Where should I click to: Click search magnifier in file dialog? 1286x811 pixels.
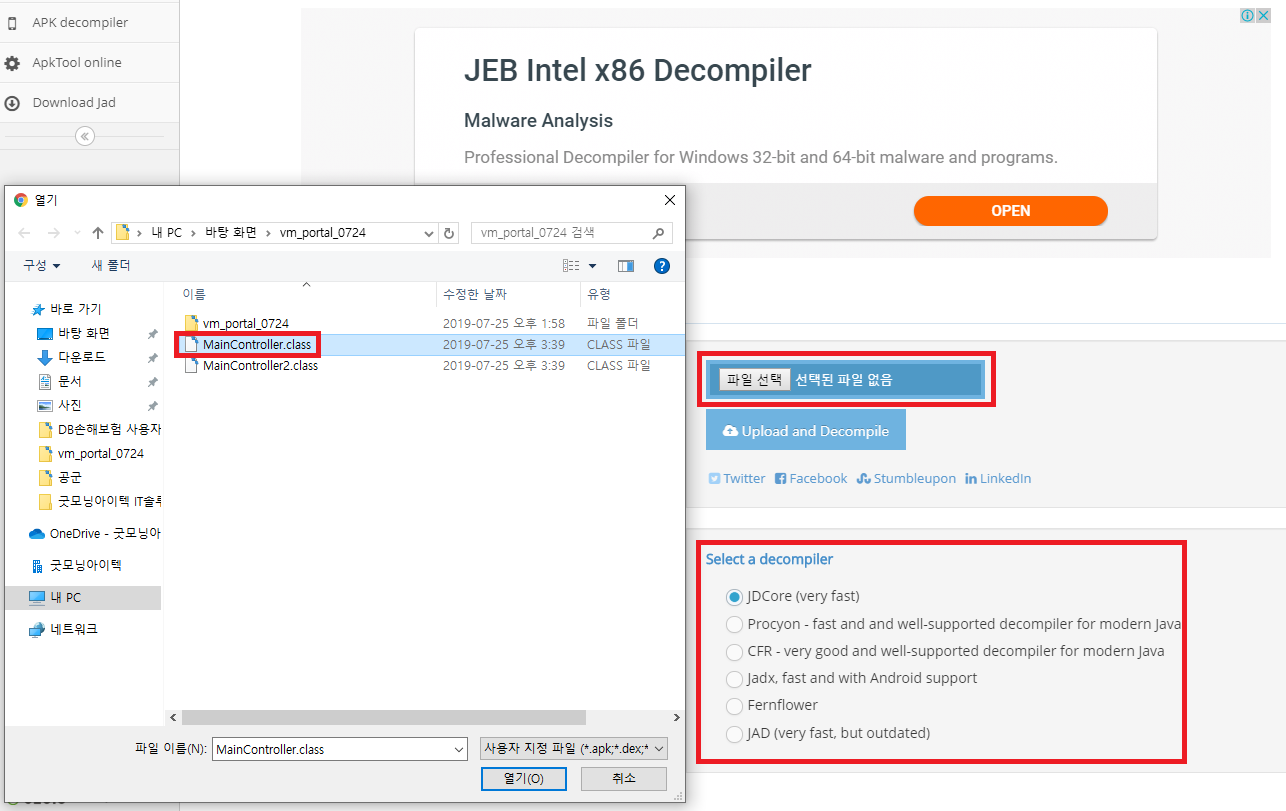point(658,233)
